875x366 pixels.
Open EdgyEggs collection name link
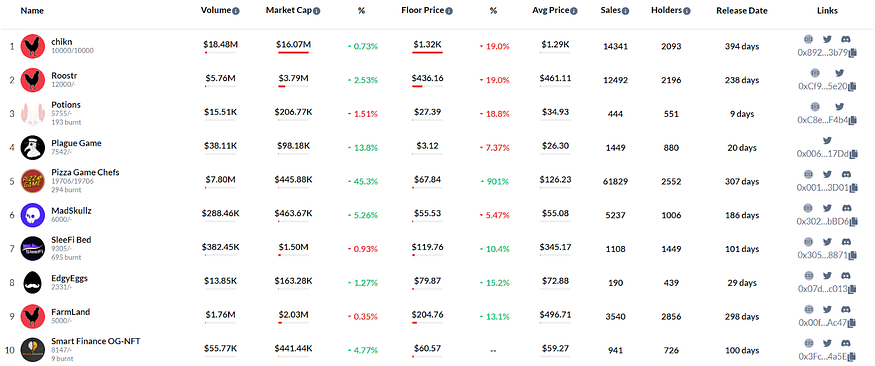click(69, 277)
